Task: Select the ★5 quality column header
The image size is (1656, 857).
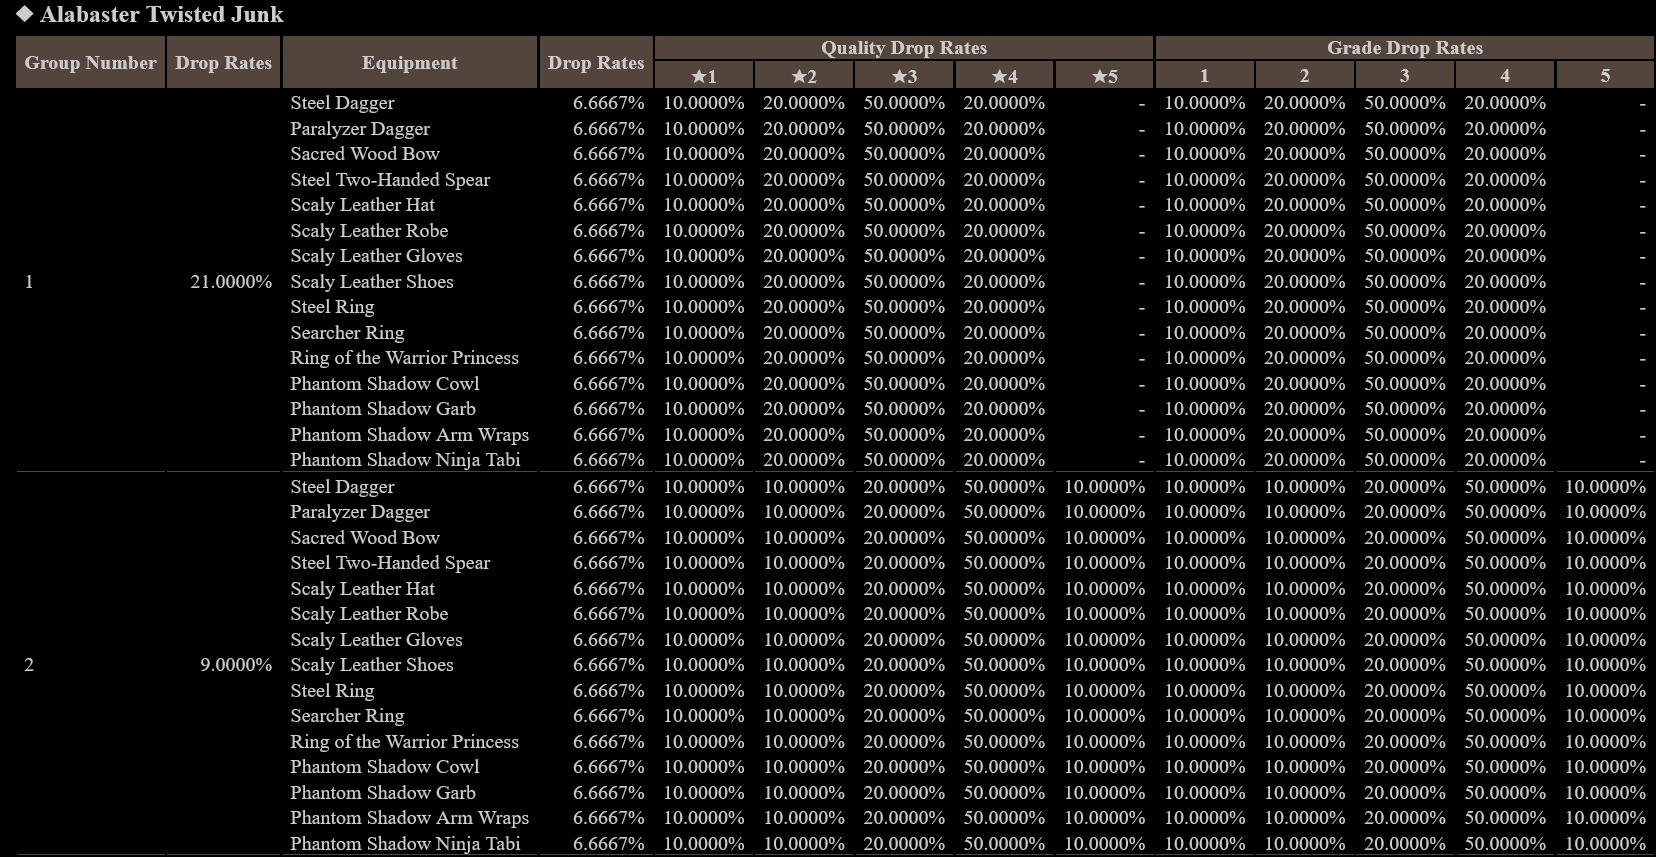Action: pyautogui.click(x=1104, y=75)
